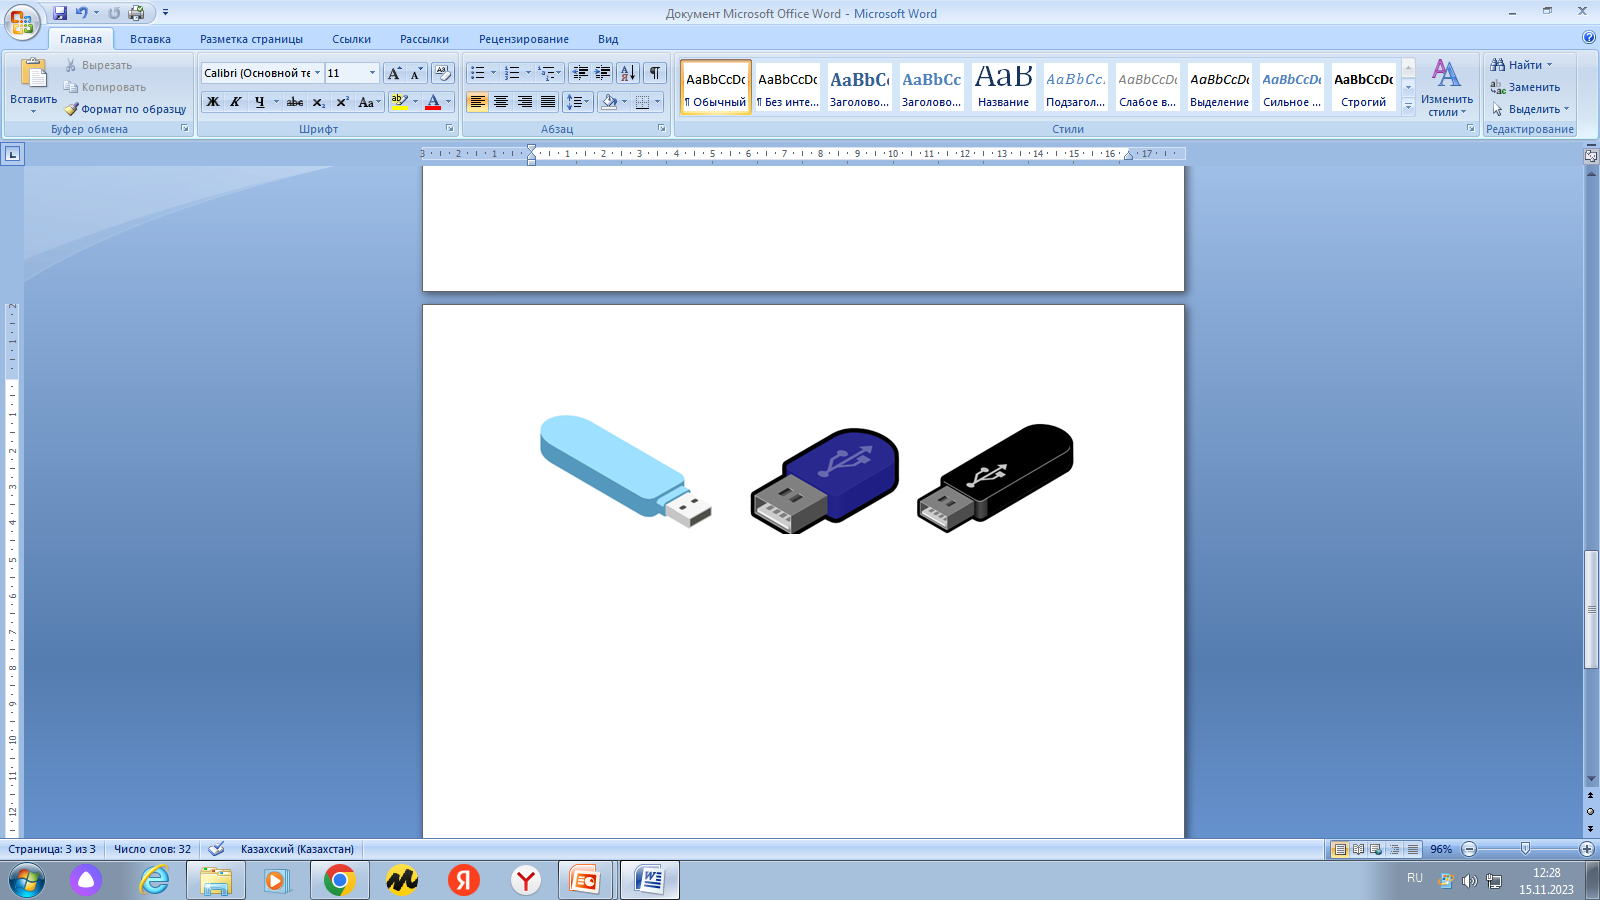Click the Копировать button
Screen dimensions: 1600x900
pyautogui.click(x=104, y=87)
